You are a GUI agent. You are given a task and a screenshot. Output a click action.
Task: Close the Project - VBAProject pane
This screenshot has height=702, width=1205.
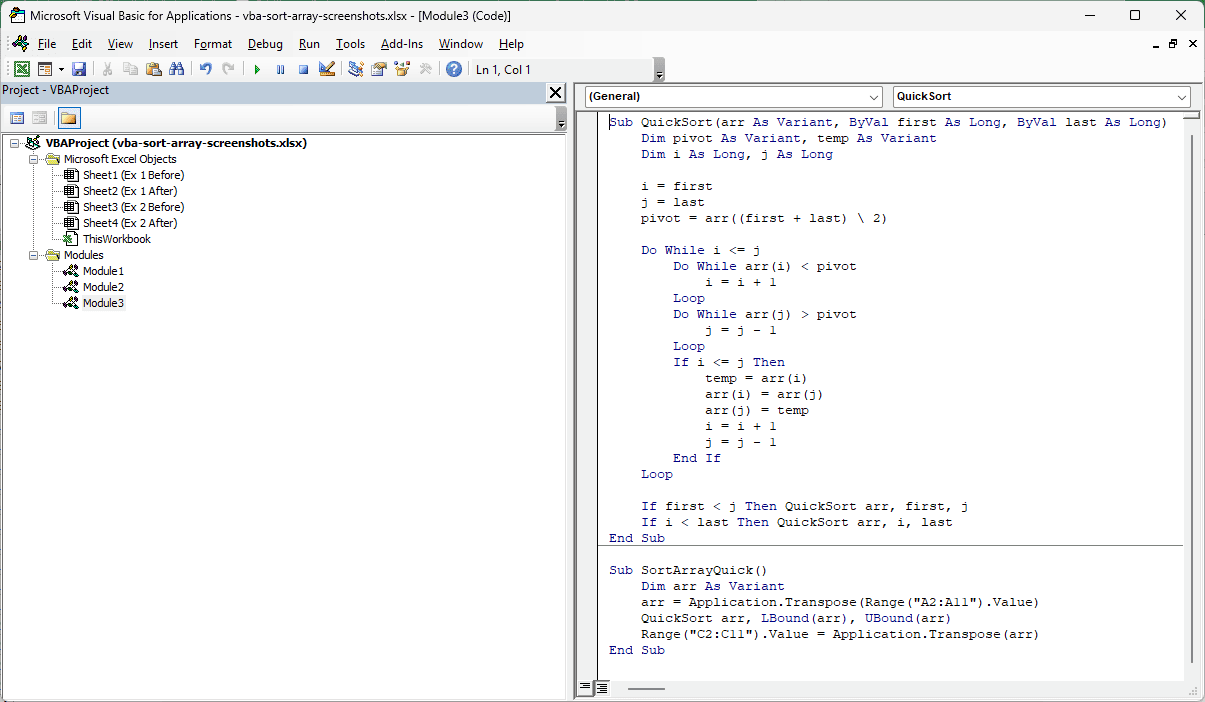click(555, 92)
